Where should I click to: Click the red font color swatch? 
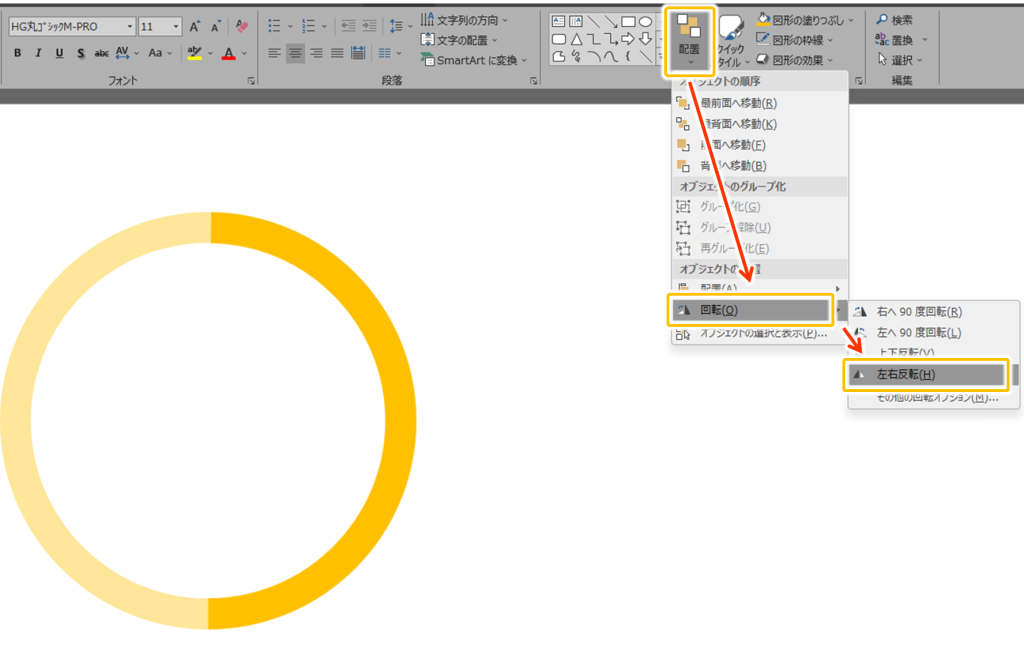coord(228,53)
